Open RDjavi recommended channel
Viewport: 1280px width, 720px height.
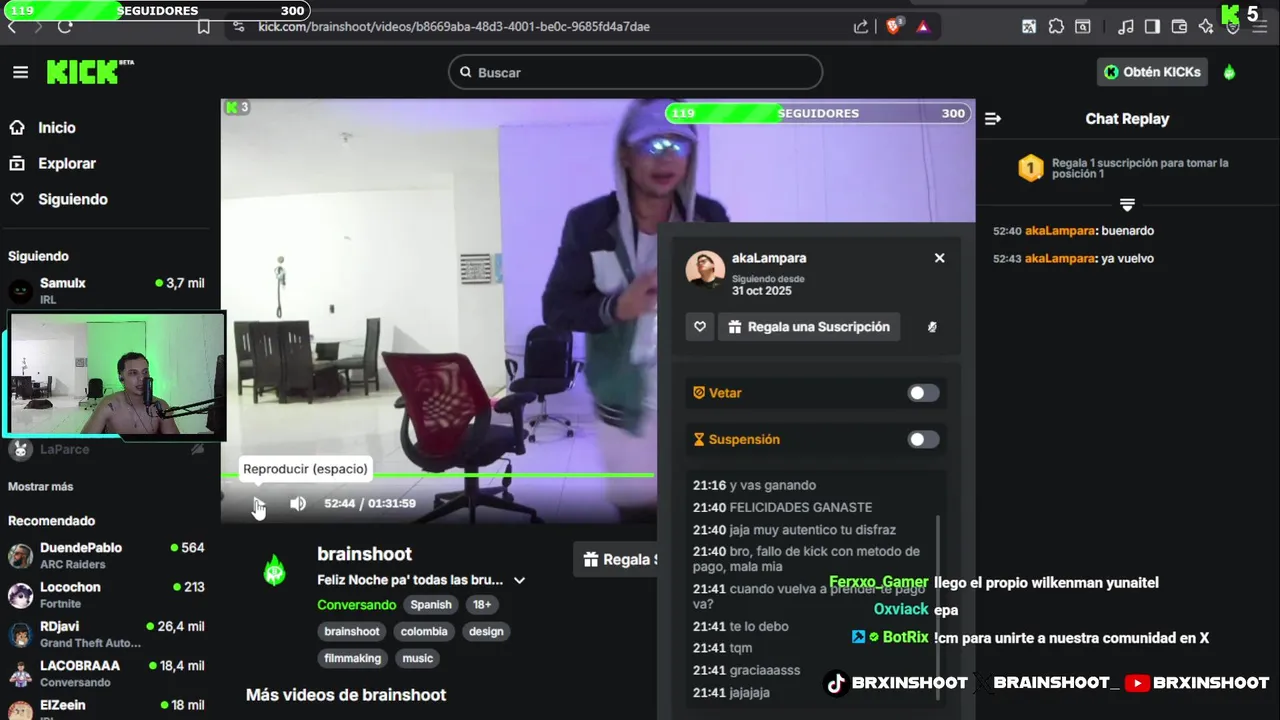(x=107, y=634)
